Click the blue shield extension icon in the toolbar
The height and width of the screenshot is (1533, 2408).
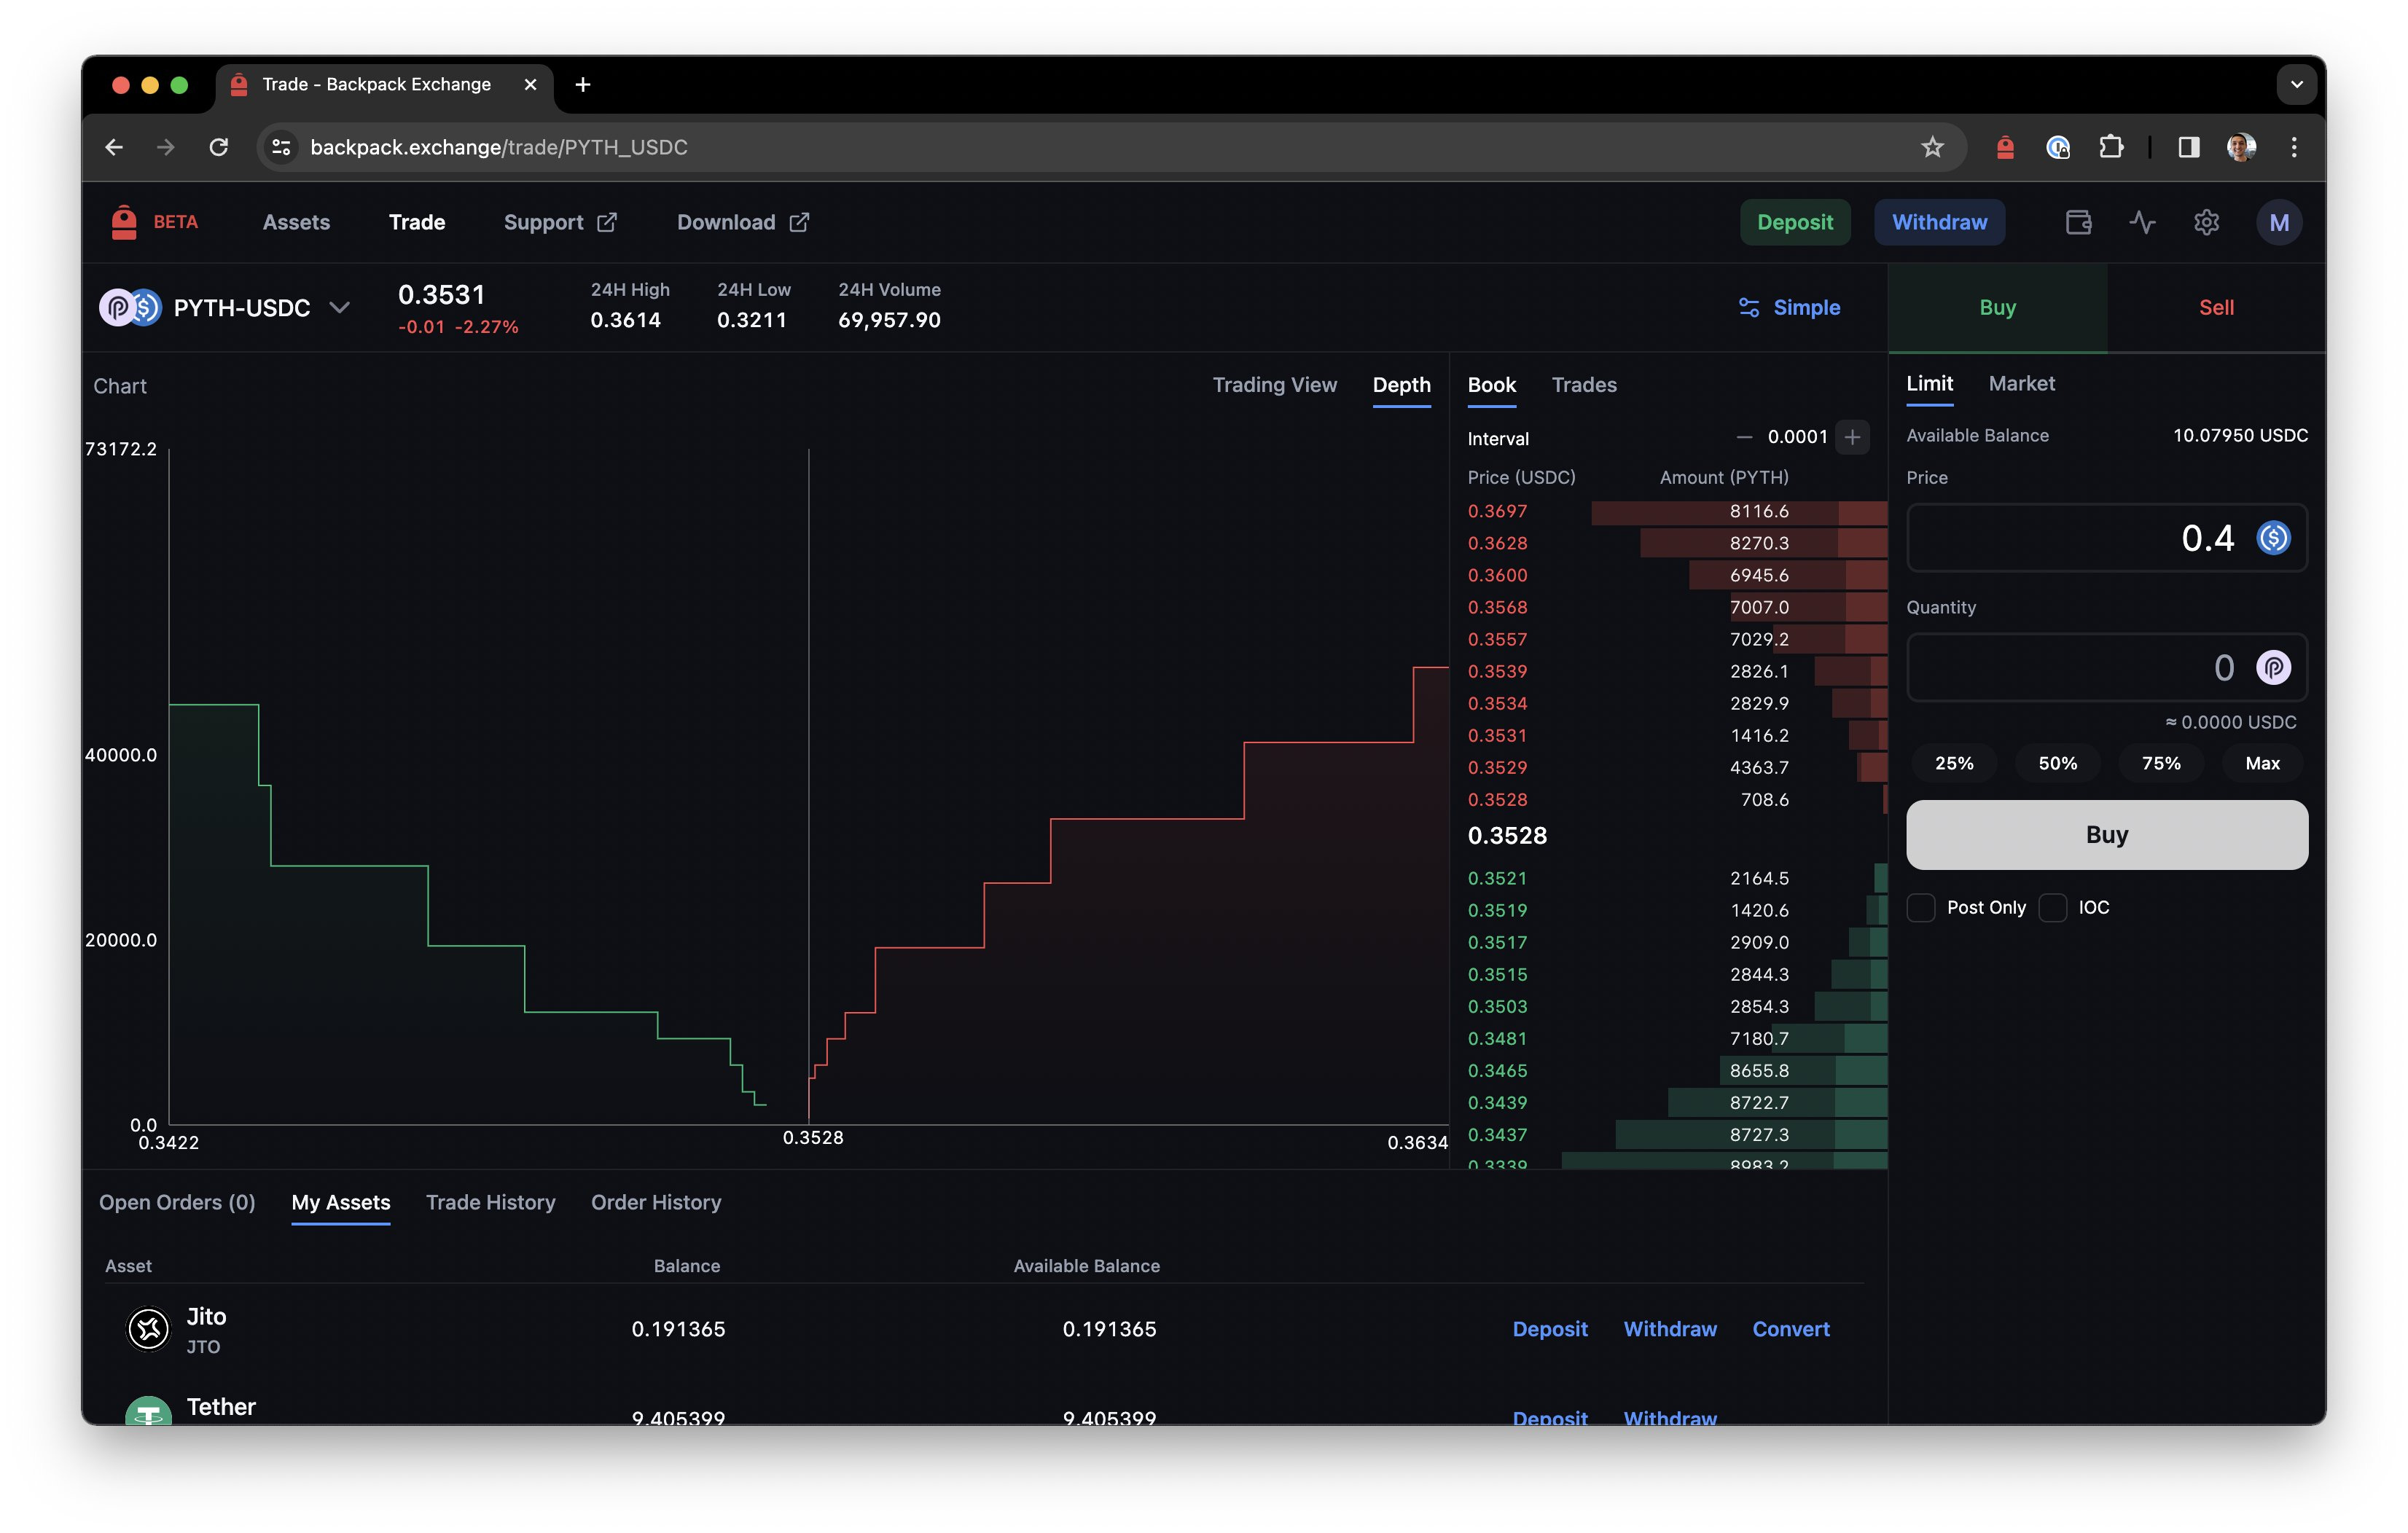(x=2057, y=147)
